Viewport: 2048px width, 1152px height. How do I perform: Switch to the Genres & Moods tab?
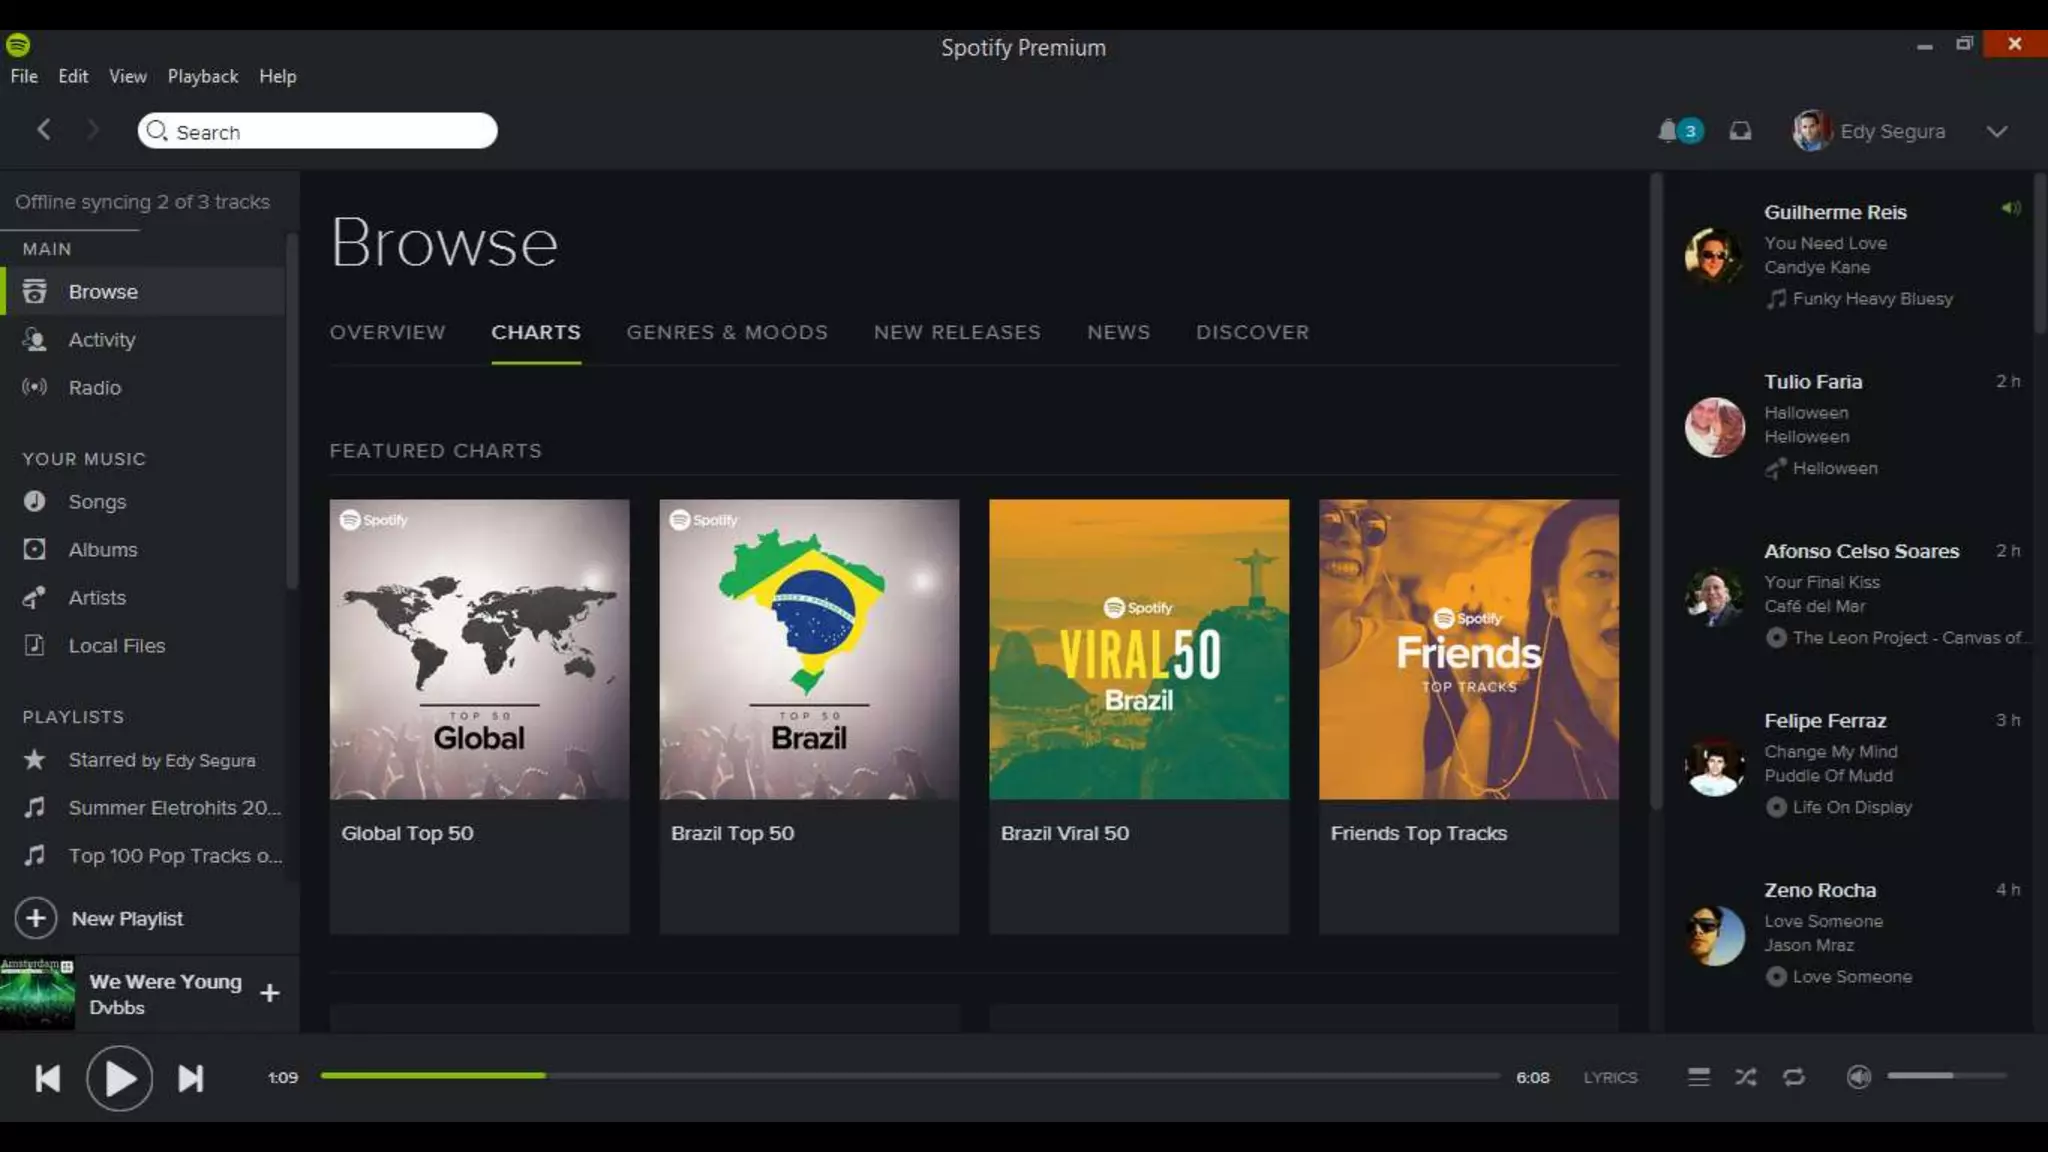[727, 332]
